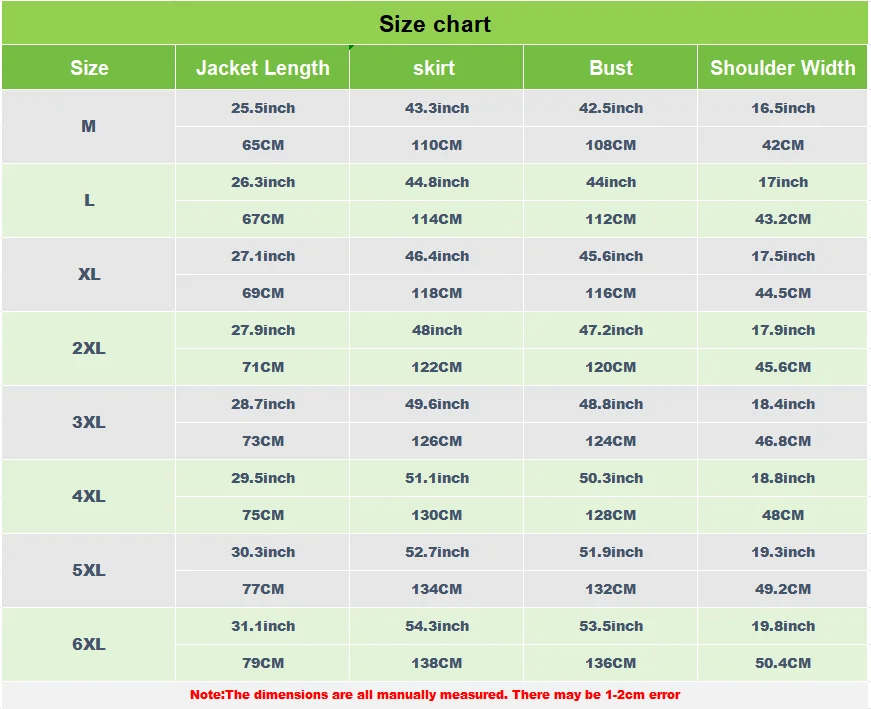Image resolution: width=871 pixels, height=709 pixels.
Task: Click the Jacket Length column header
Action: [x=262, y=68]
